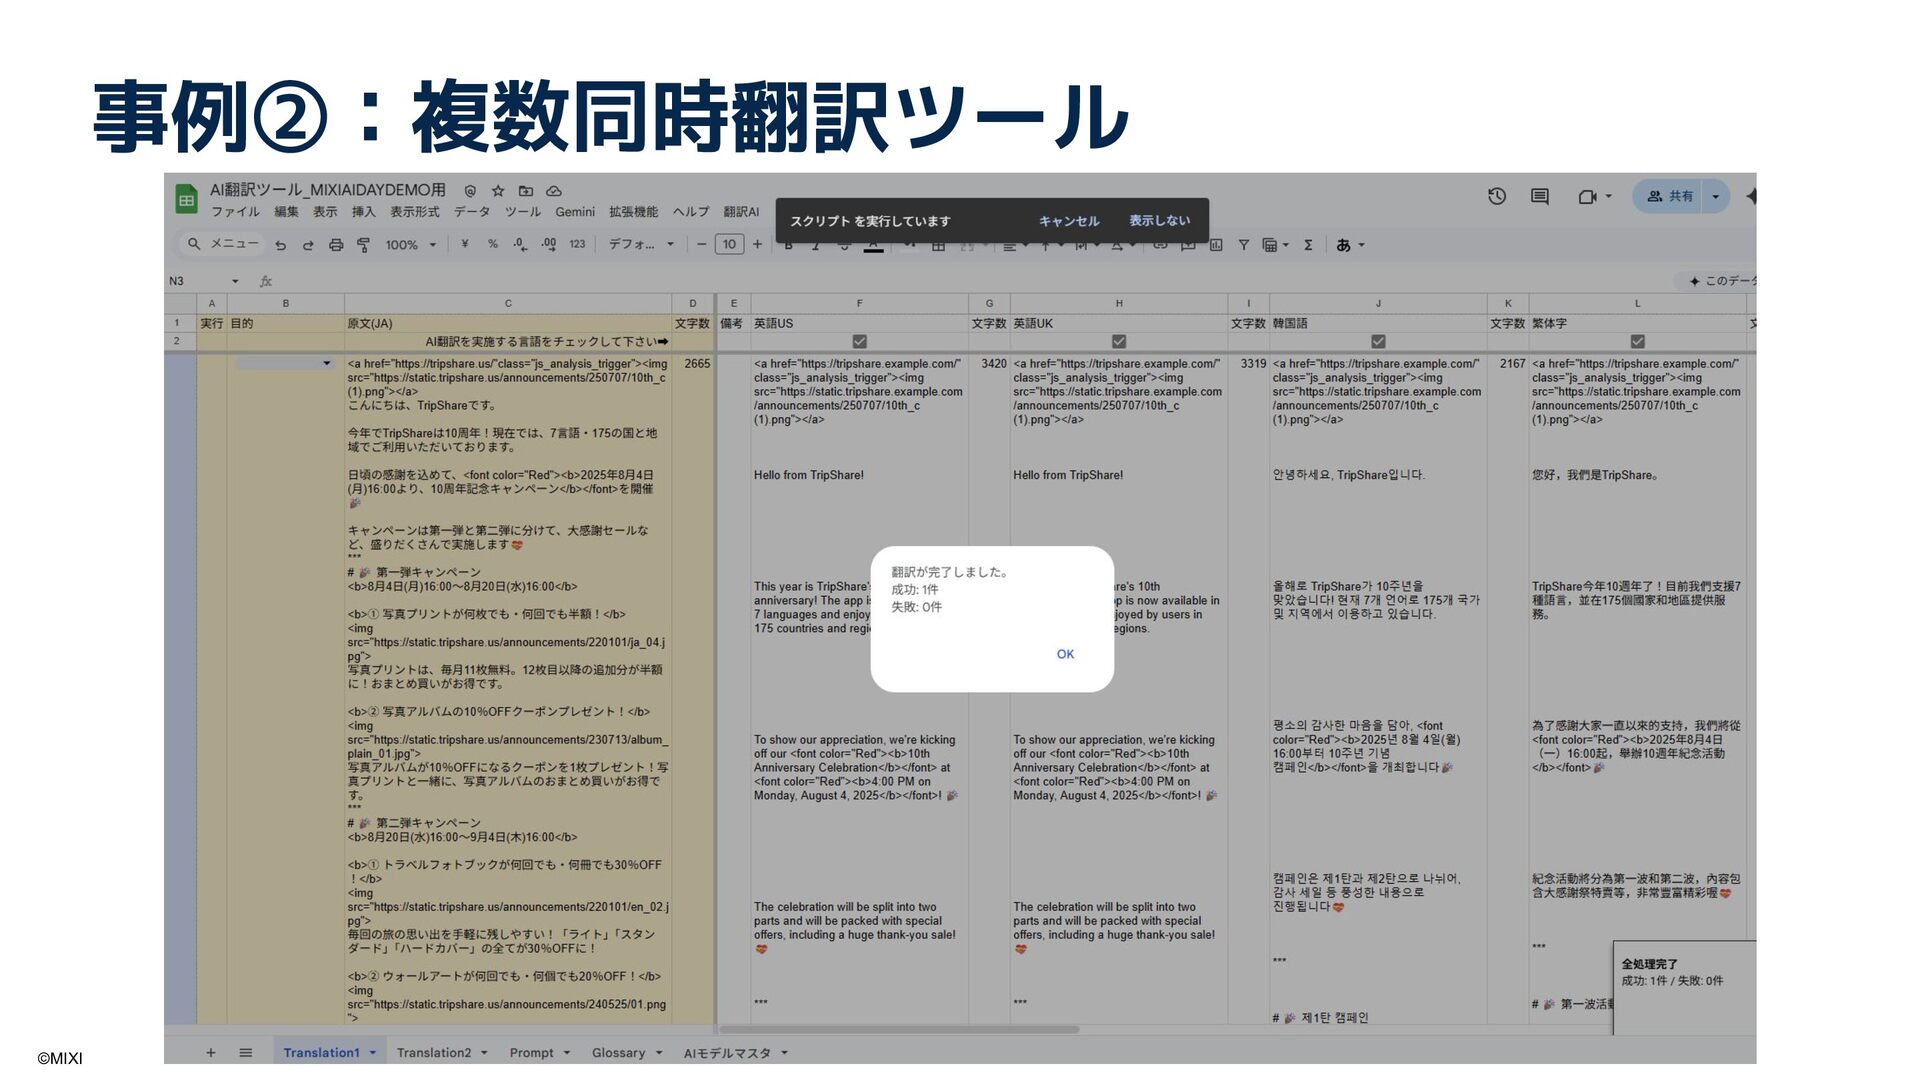Open the 翻訳AI menu
This screenshot has height=1080, width=1920.
(741, 212)
